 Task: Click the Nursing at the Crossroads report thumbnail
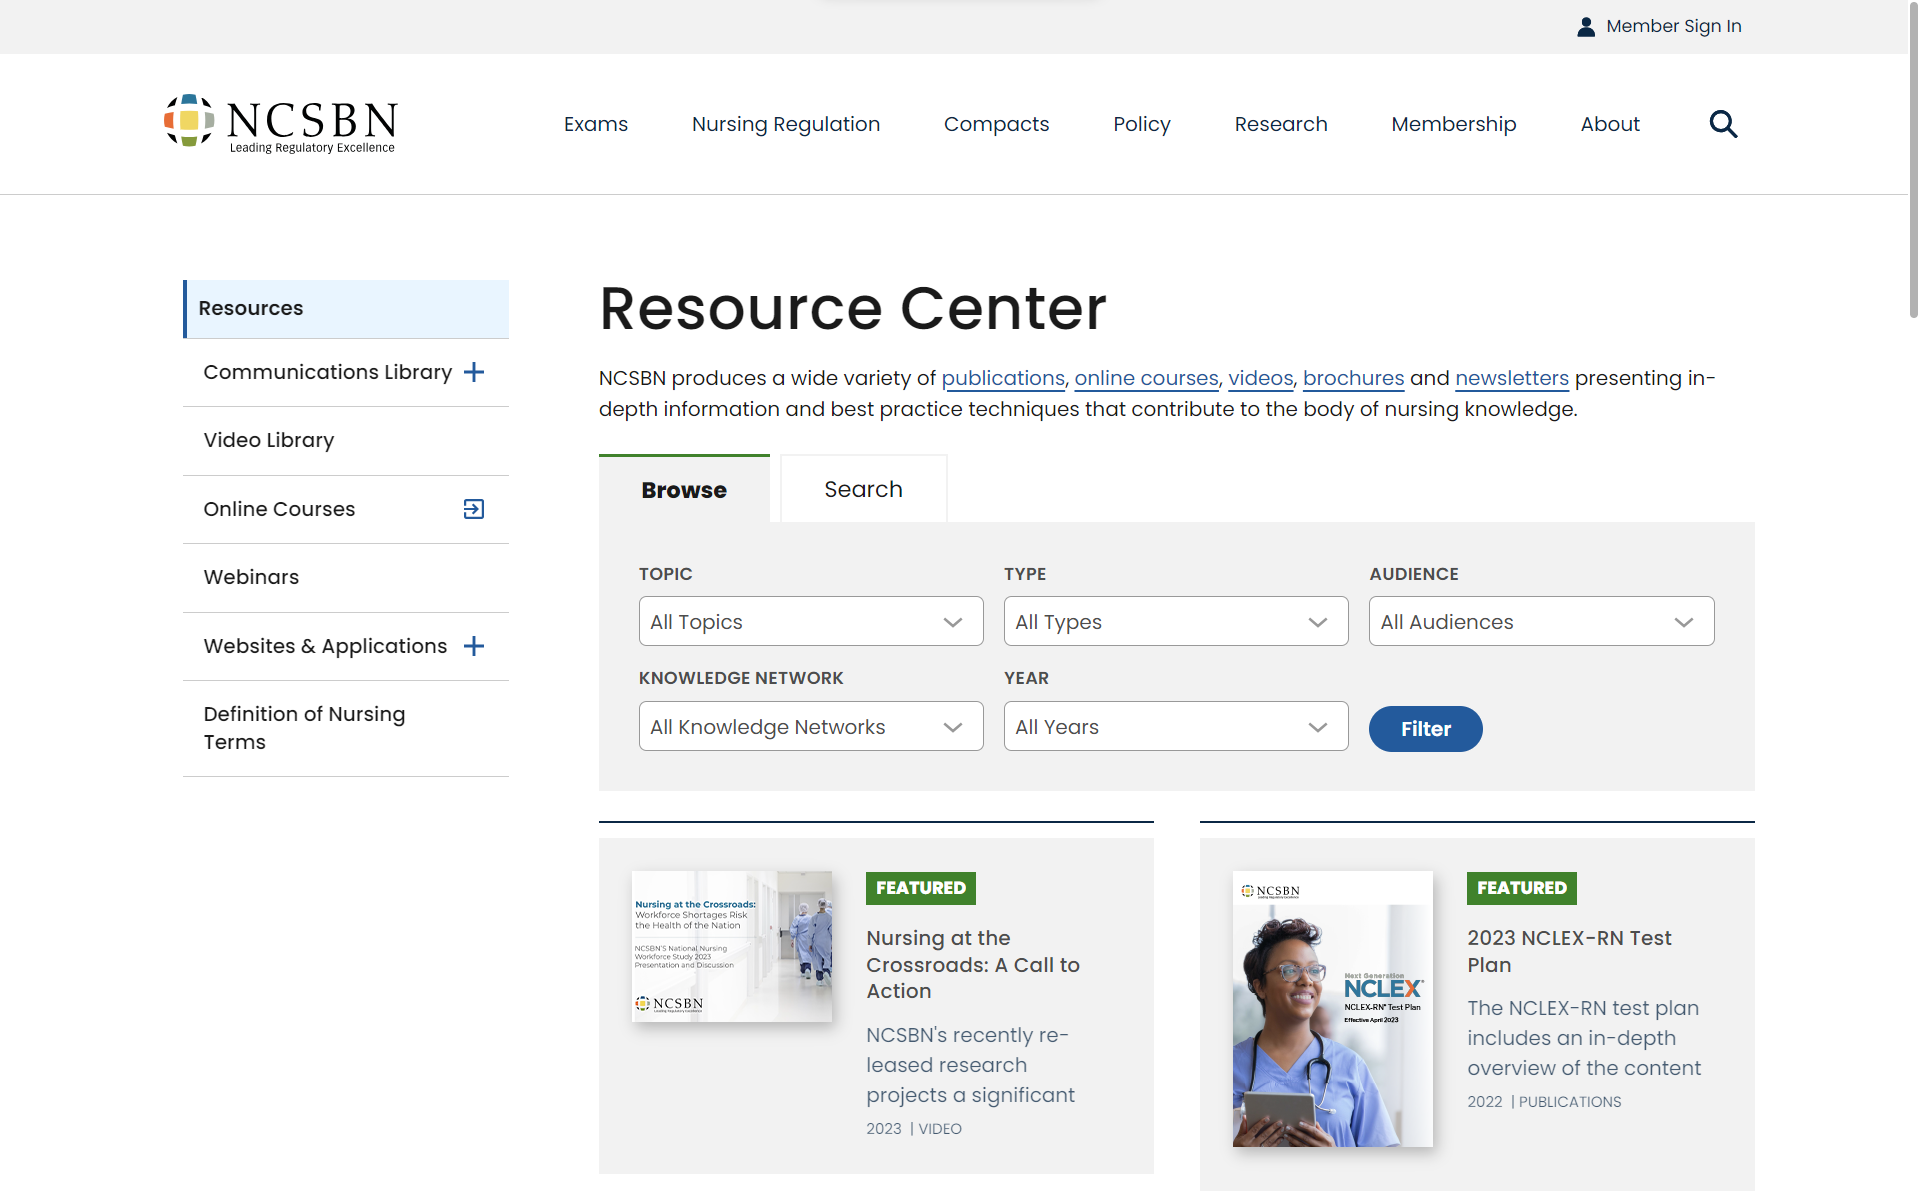tap(731, 946)
